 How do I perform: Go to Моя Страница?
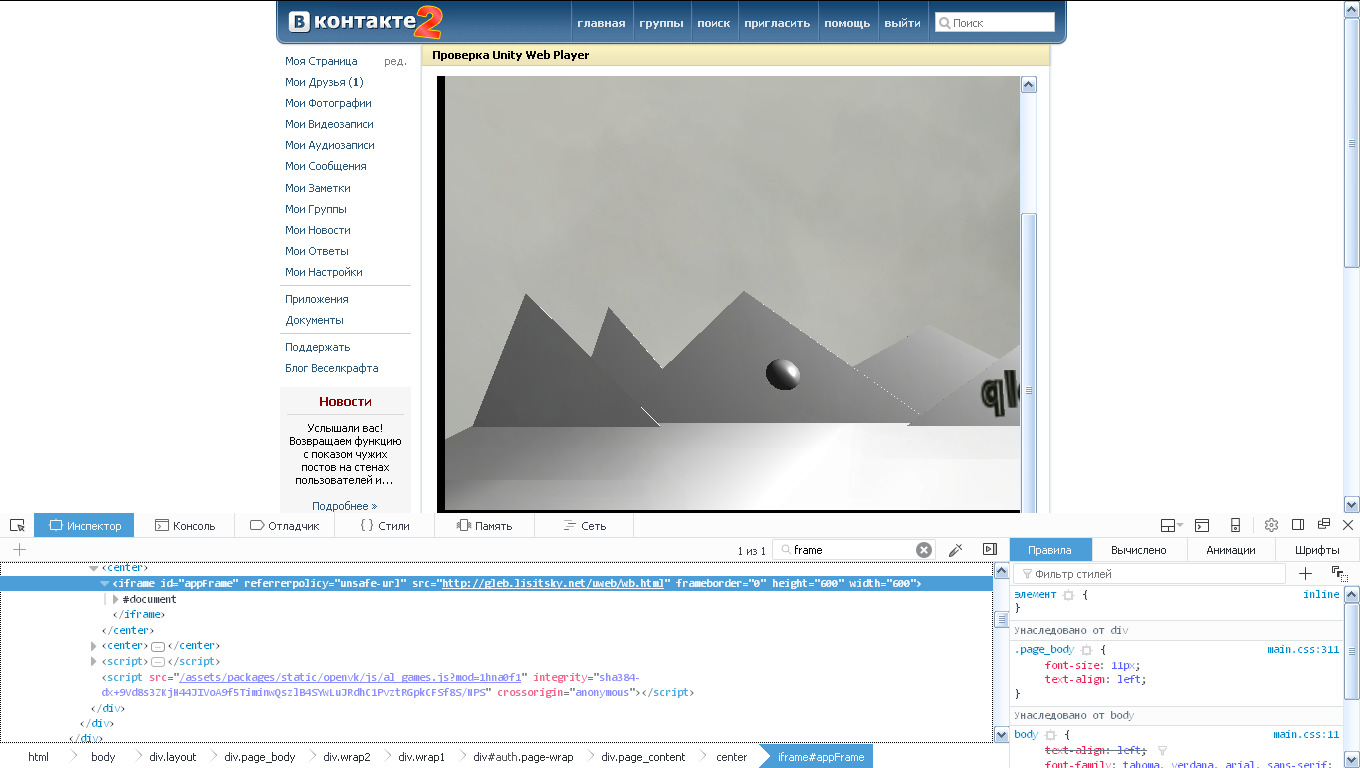(321, 61)
